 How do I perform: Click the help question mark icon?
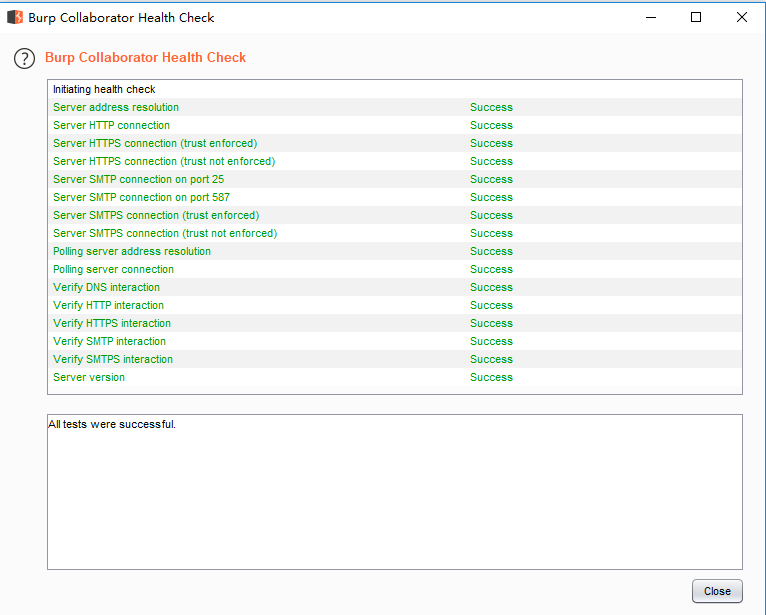click(x=24, y=59)
